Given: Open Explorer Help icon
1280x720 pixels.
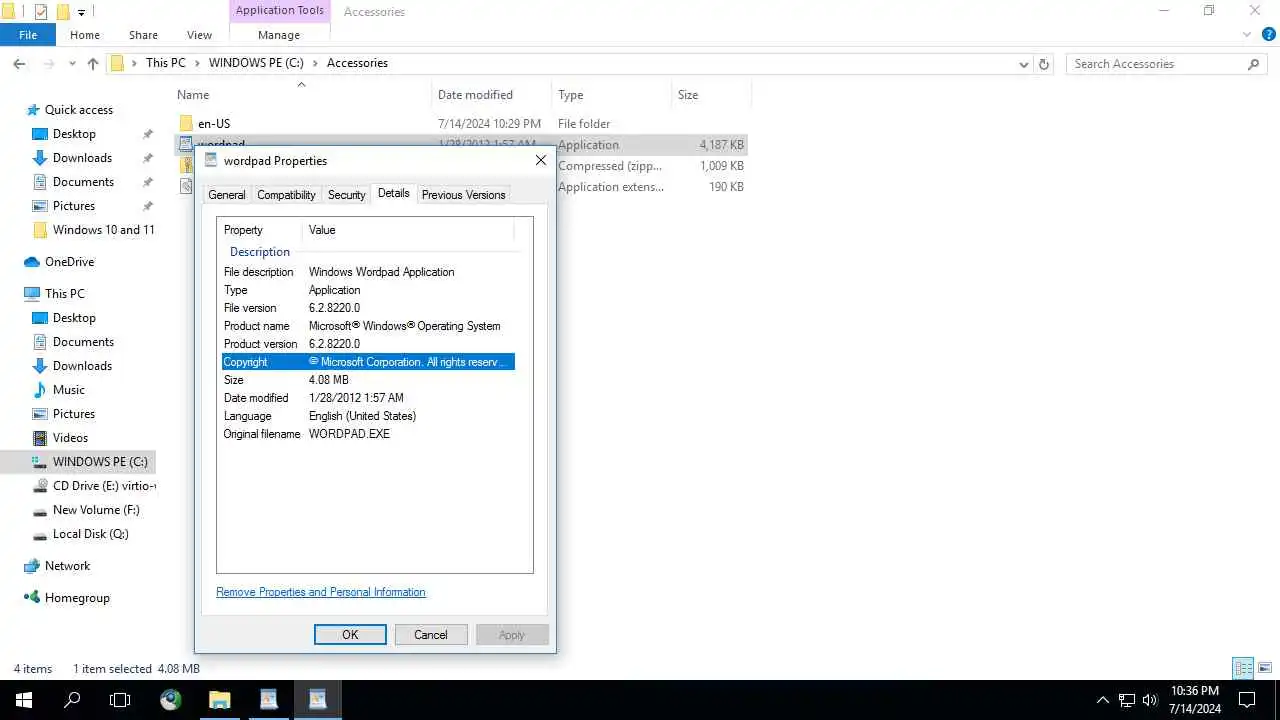Looking at the screenshot, I should (1267, 34).
